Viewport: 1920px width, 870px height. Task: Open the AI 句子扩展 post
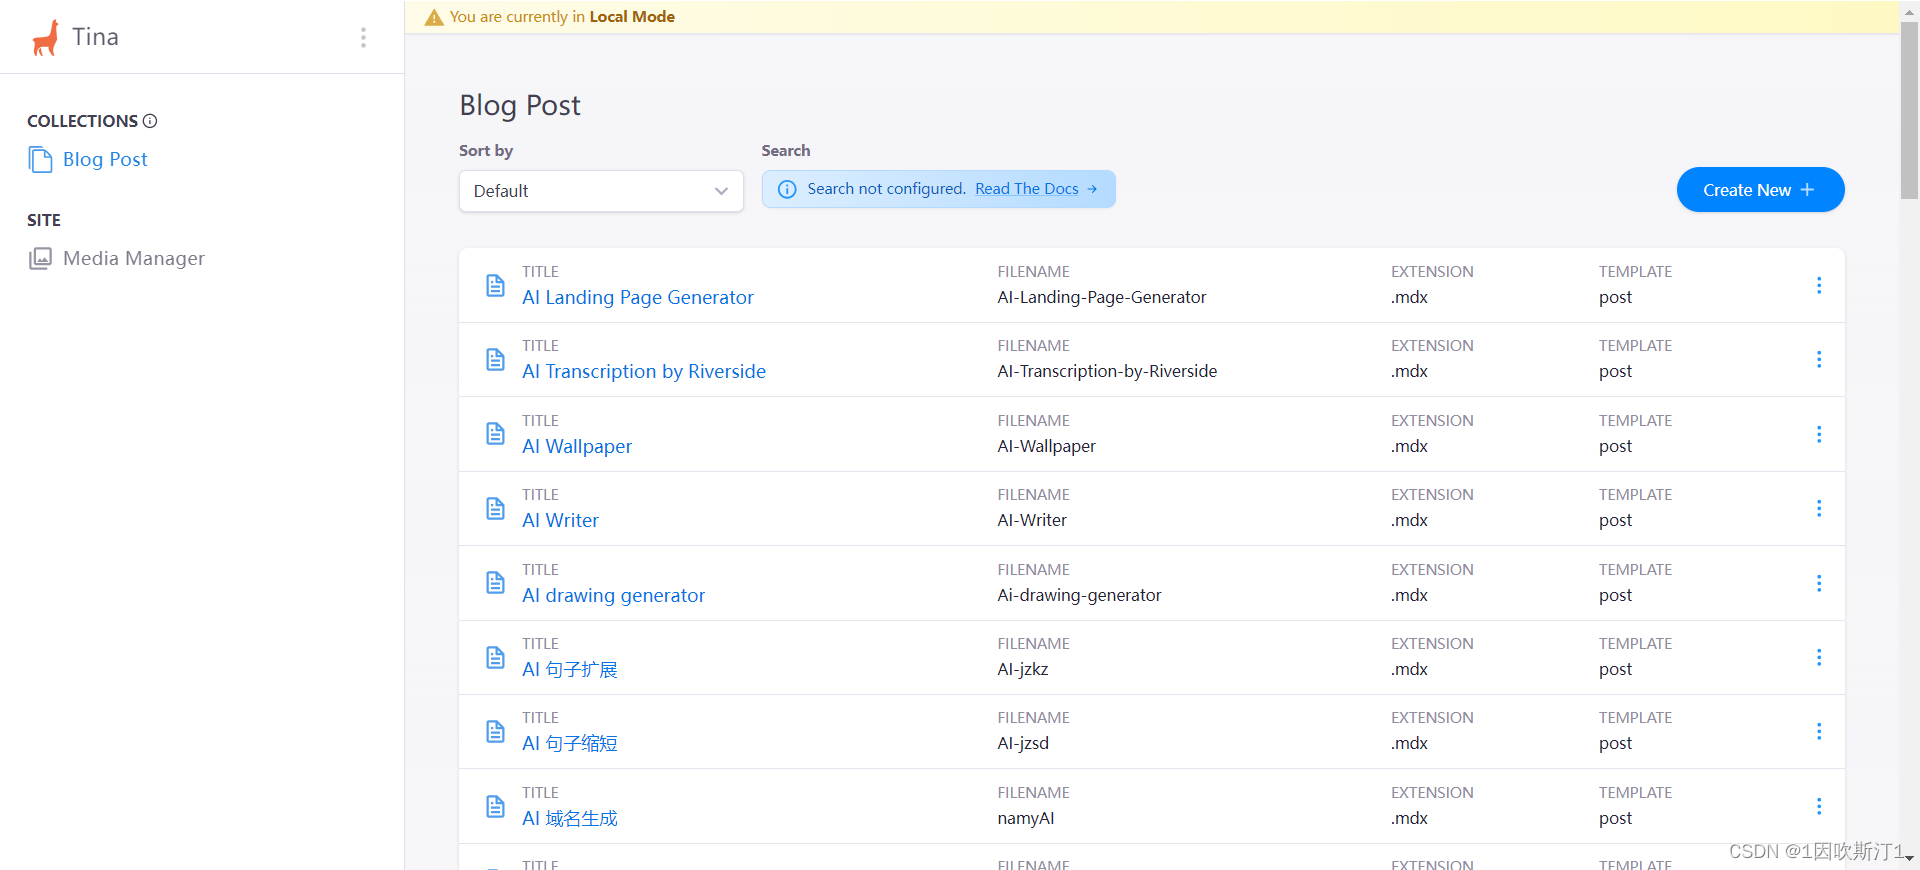point(570,670)
